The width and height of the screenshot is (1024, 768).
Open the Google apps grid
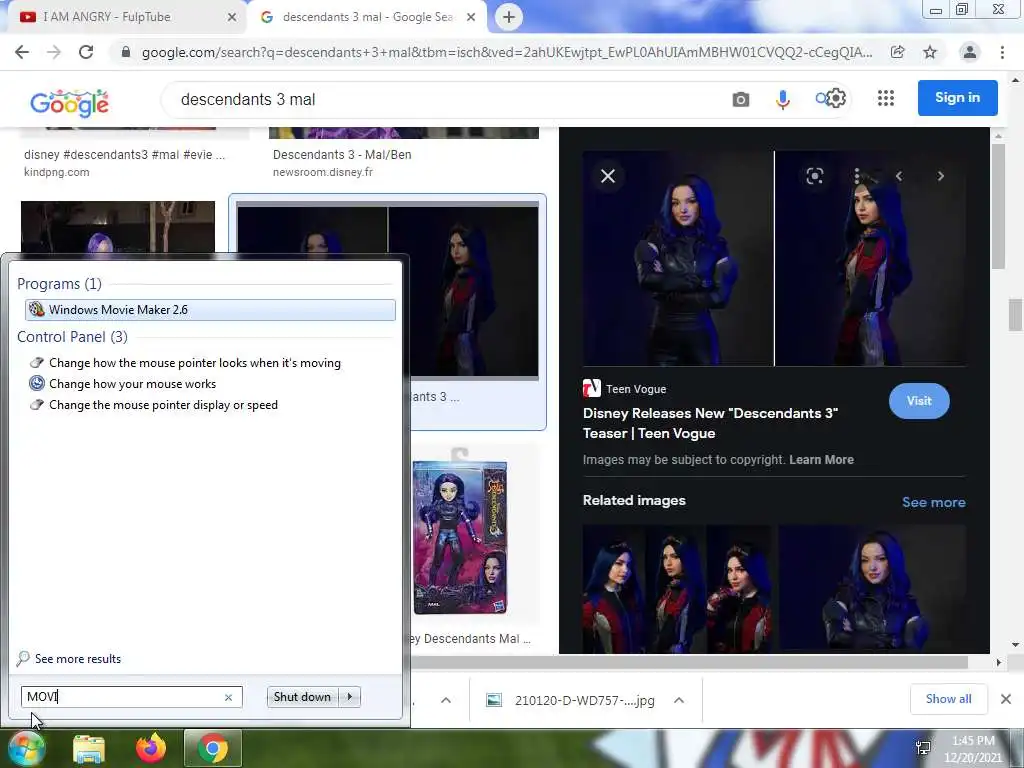tap(886, 99)
